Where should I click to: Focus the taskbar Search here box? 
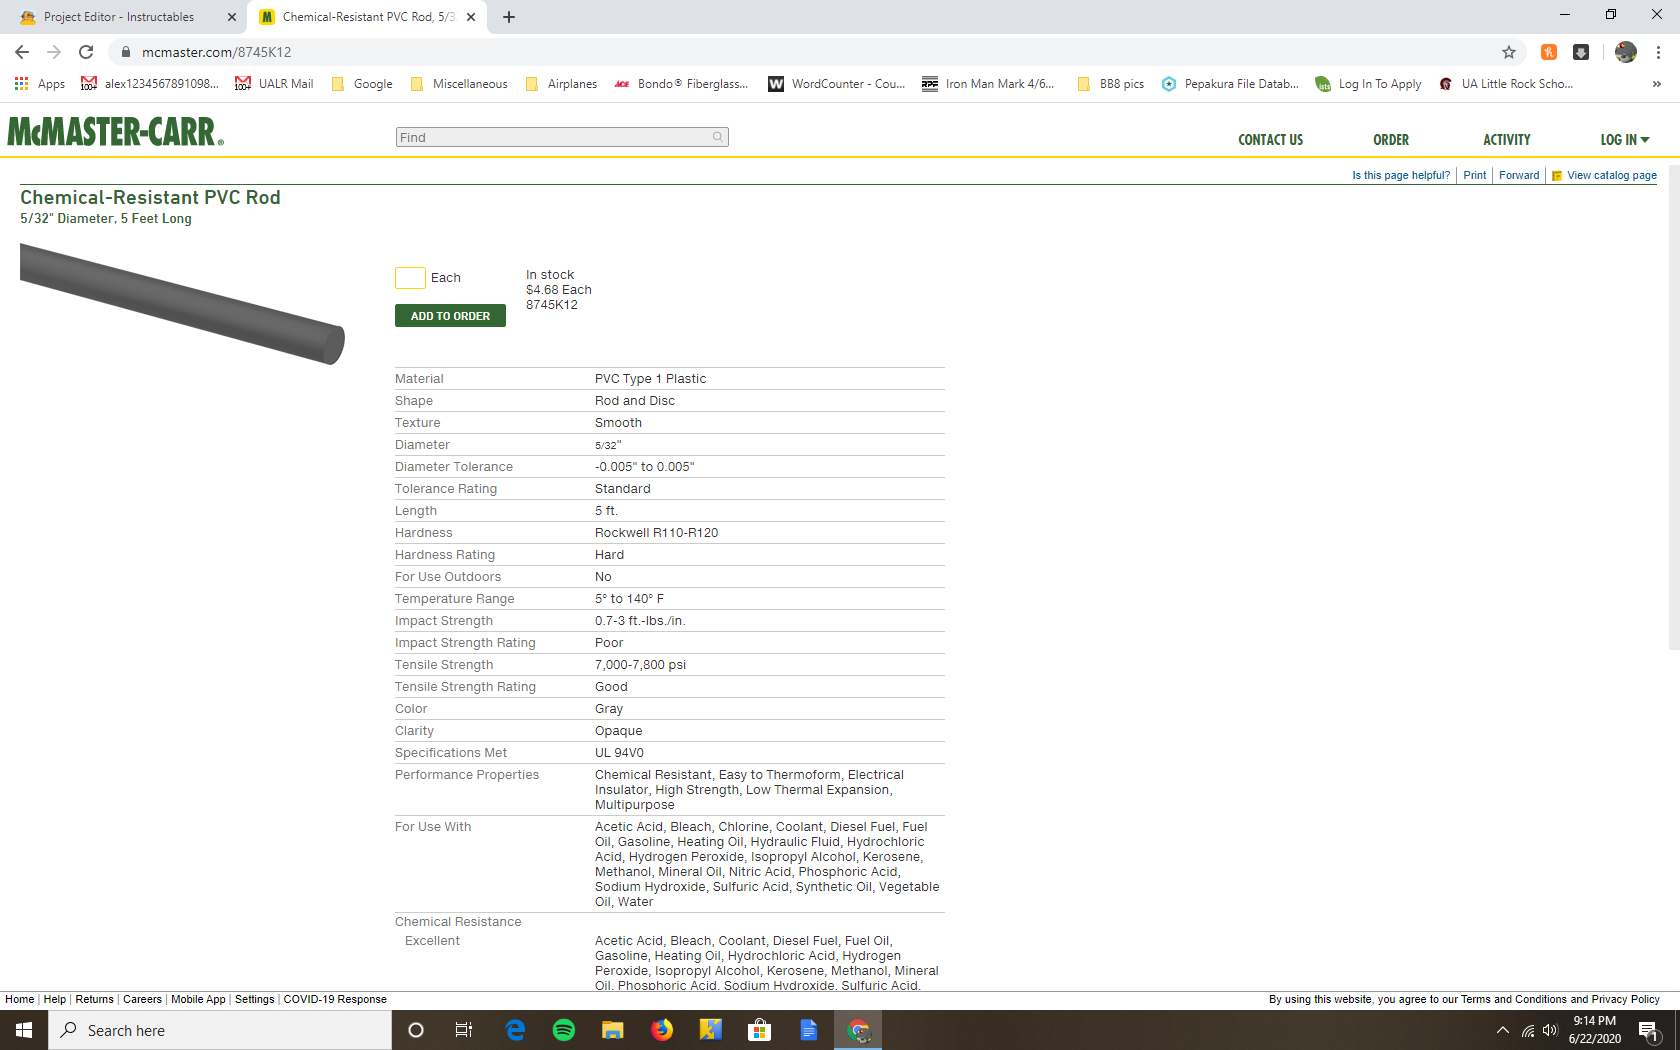pos(220,1030)
